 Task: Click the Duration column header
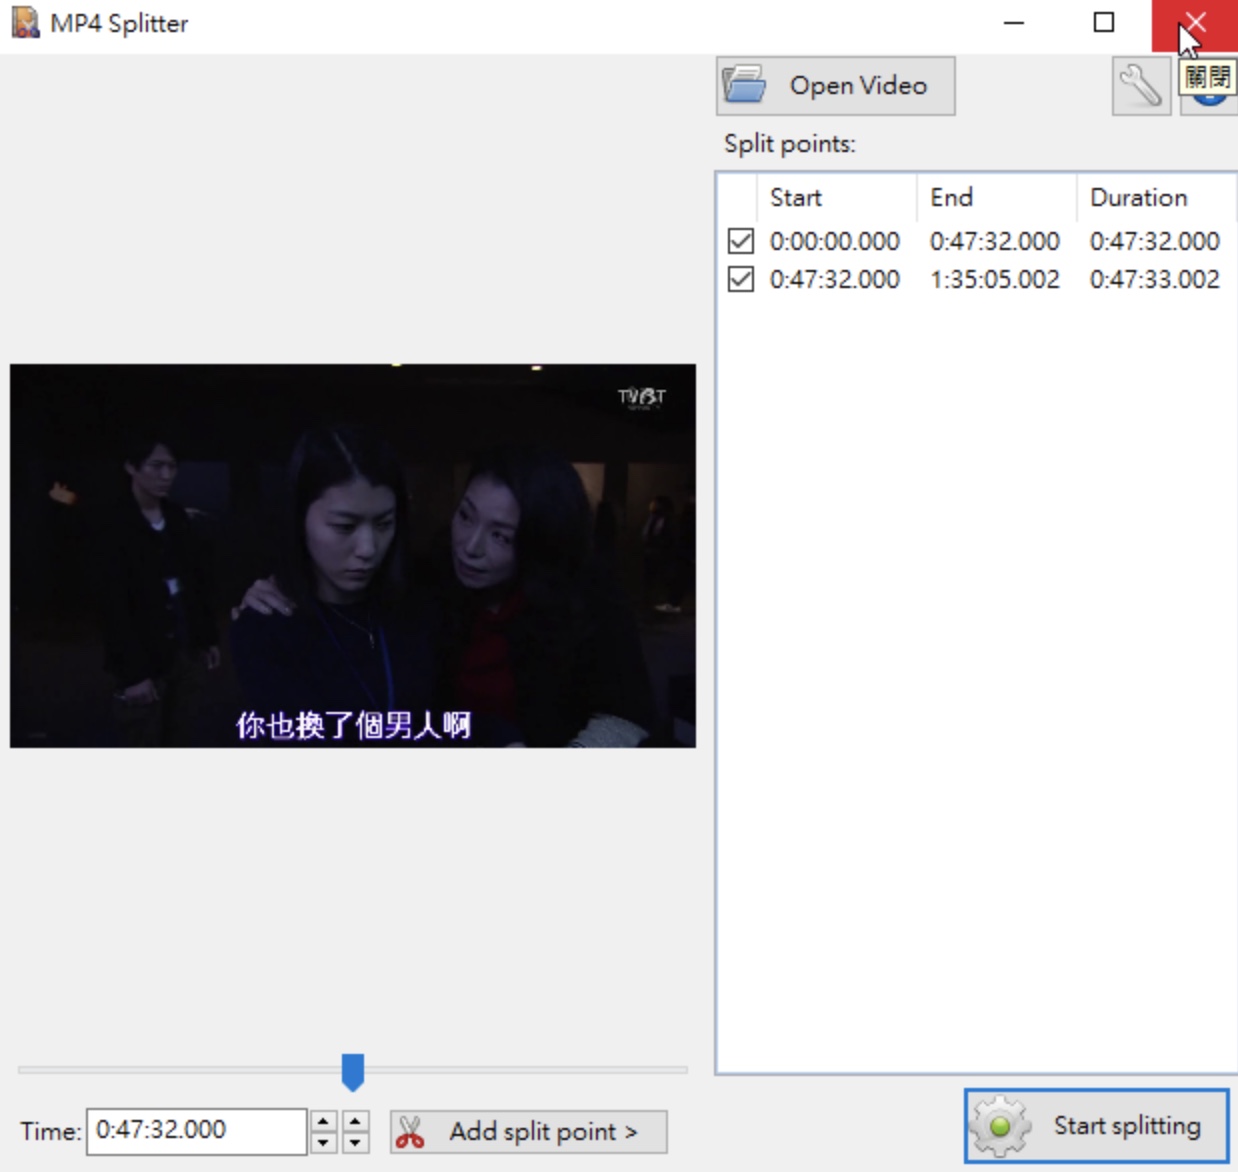point(1157,197)
